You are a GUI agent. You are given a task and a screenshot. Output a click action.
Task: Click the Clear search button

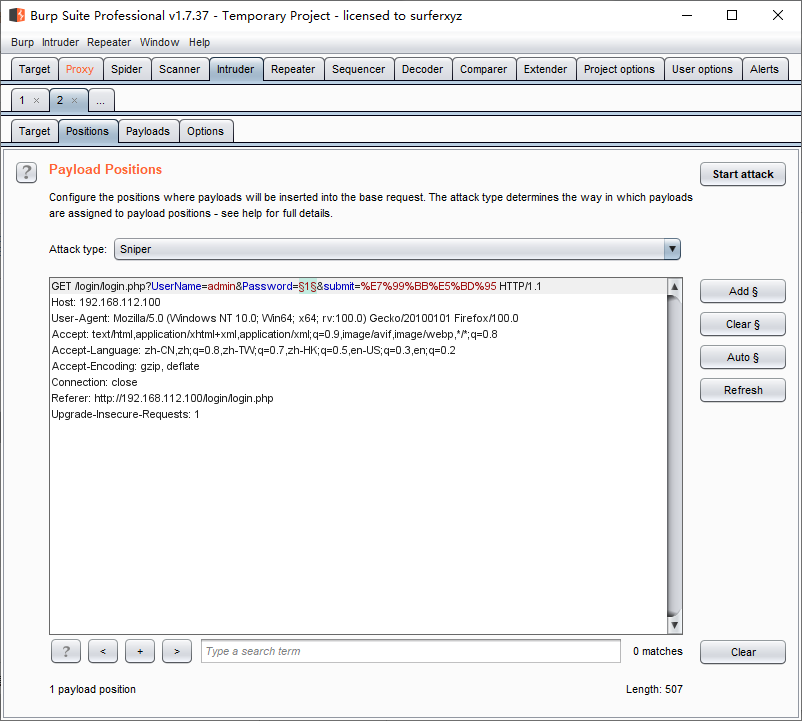coord(743,652)
